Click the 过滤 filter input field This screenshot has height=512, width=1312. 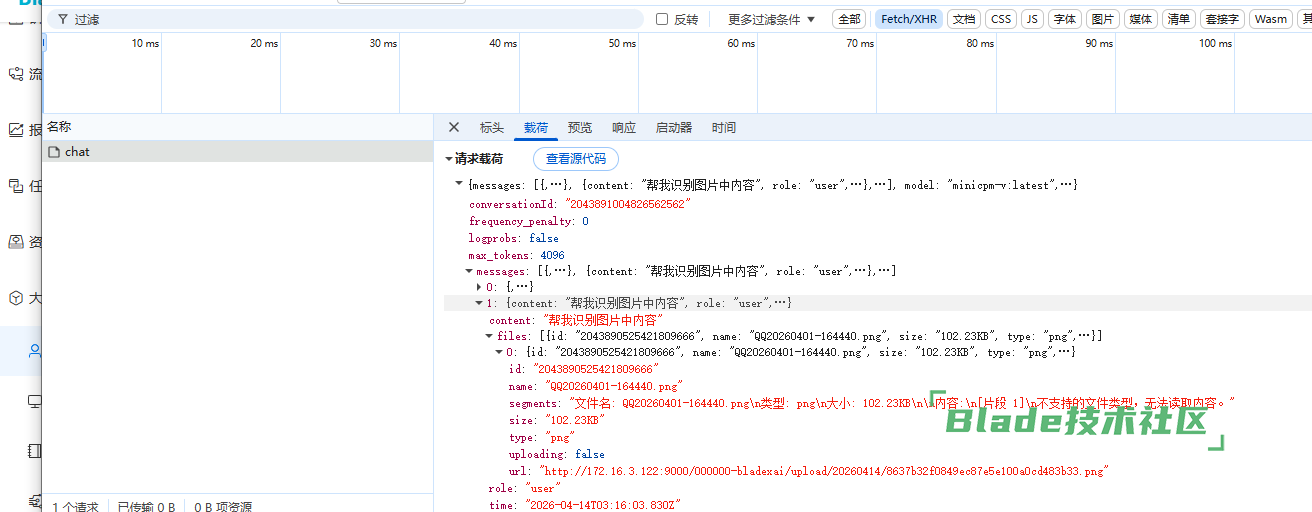pos(350,19)
